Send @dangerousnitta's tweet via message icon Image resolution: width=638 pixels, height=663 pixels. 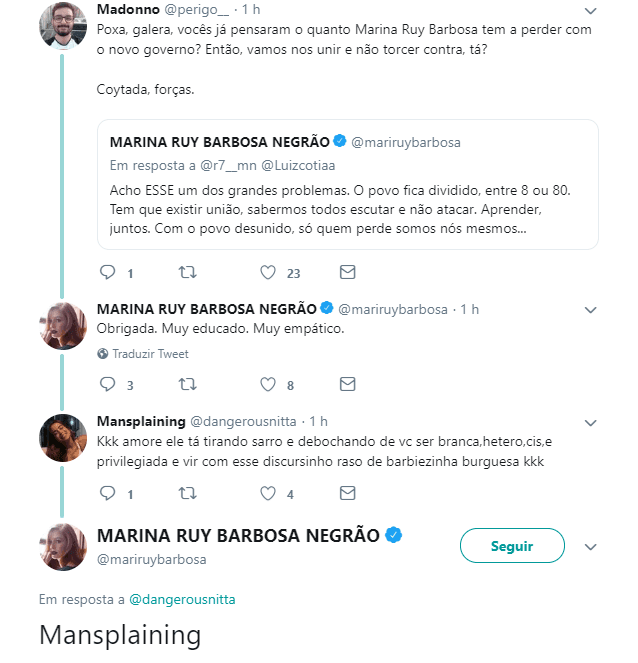[348, 493]
